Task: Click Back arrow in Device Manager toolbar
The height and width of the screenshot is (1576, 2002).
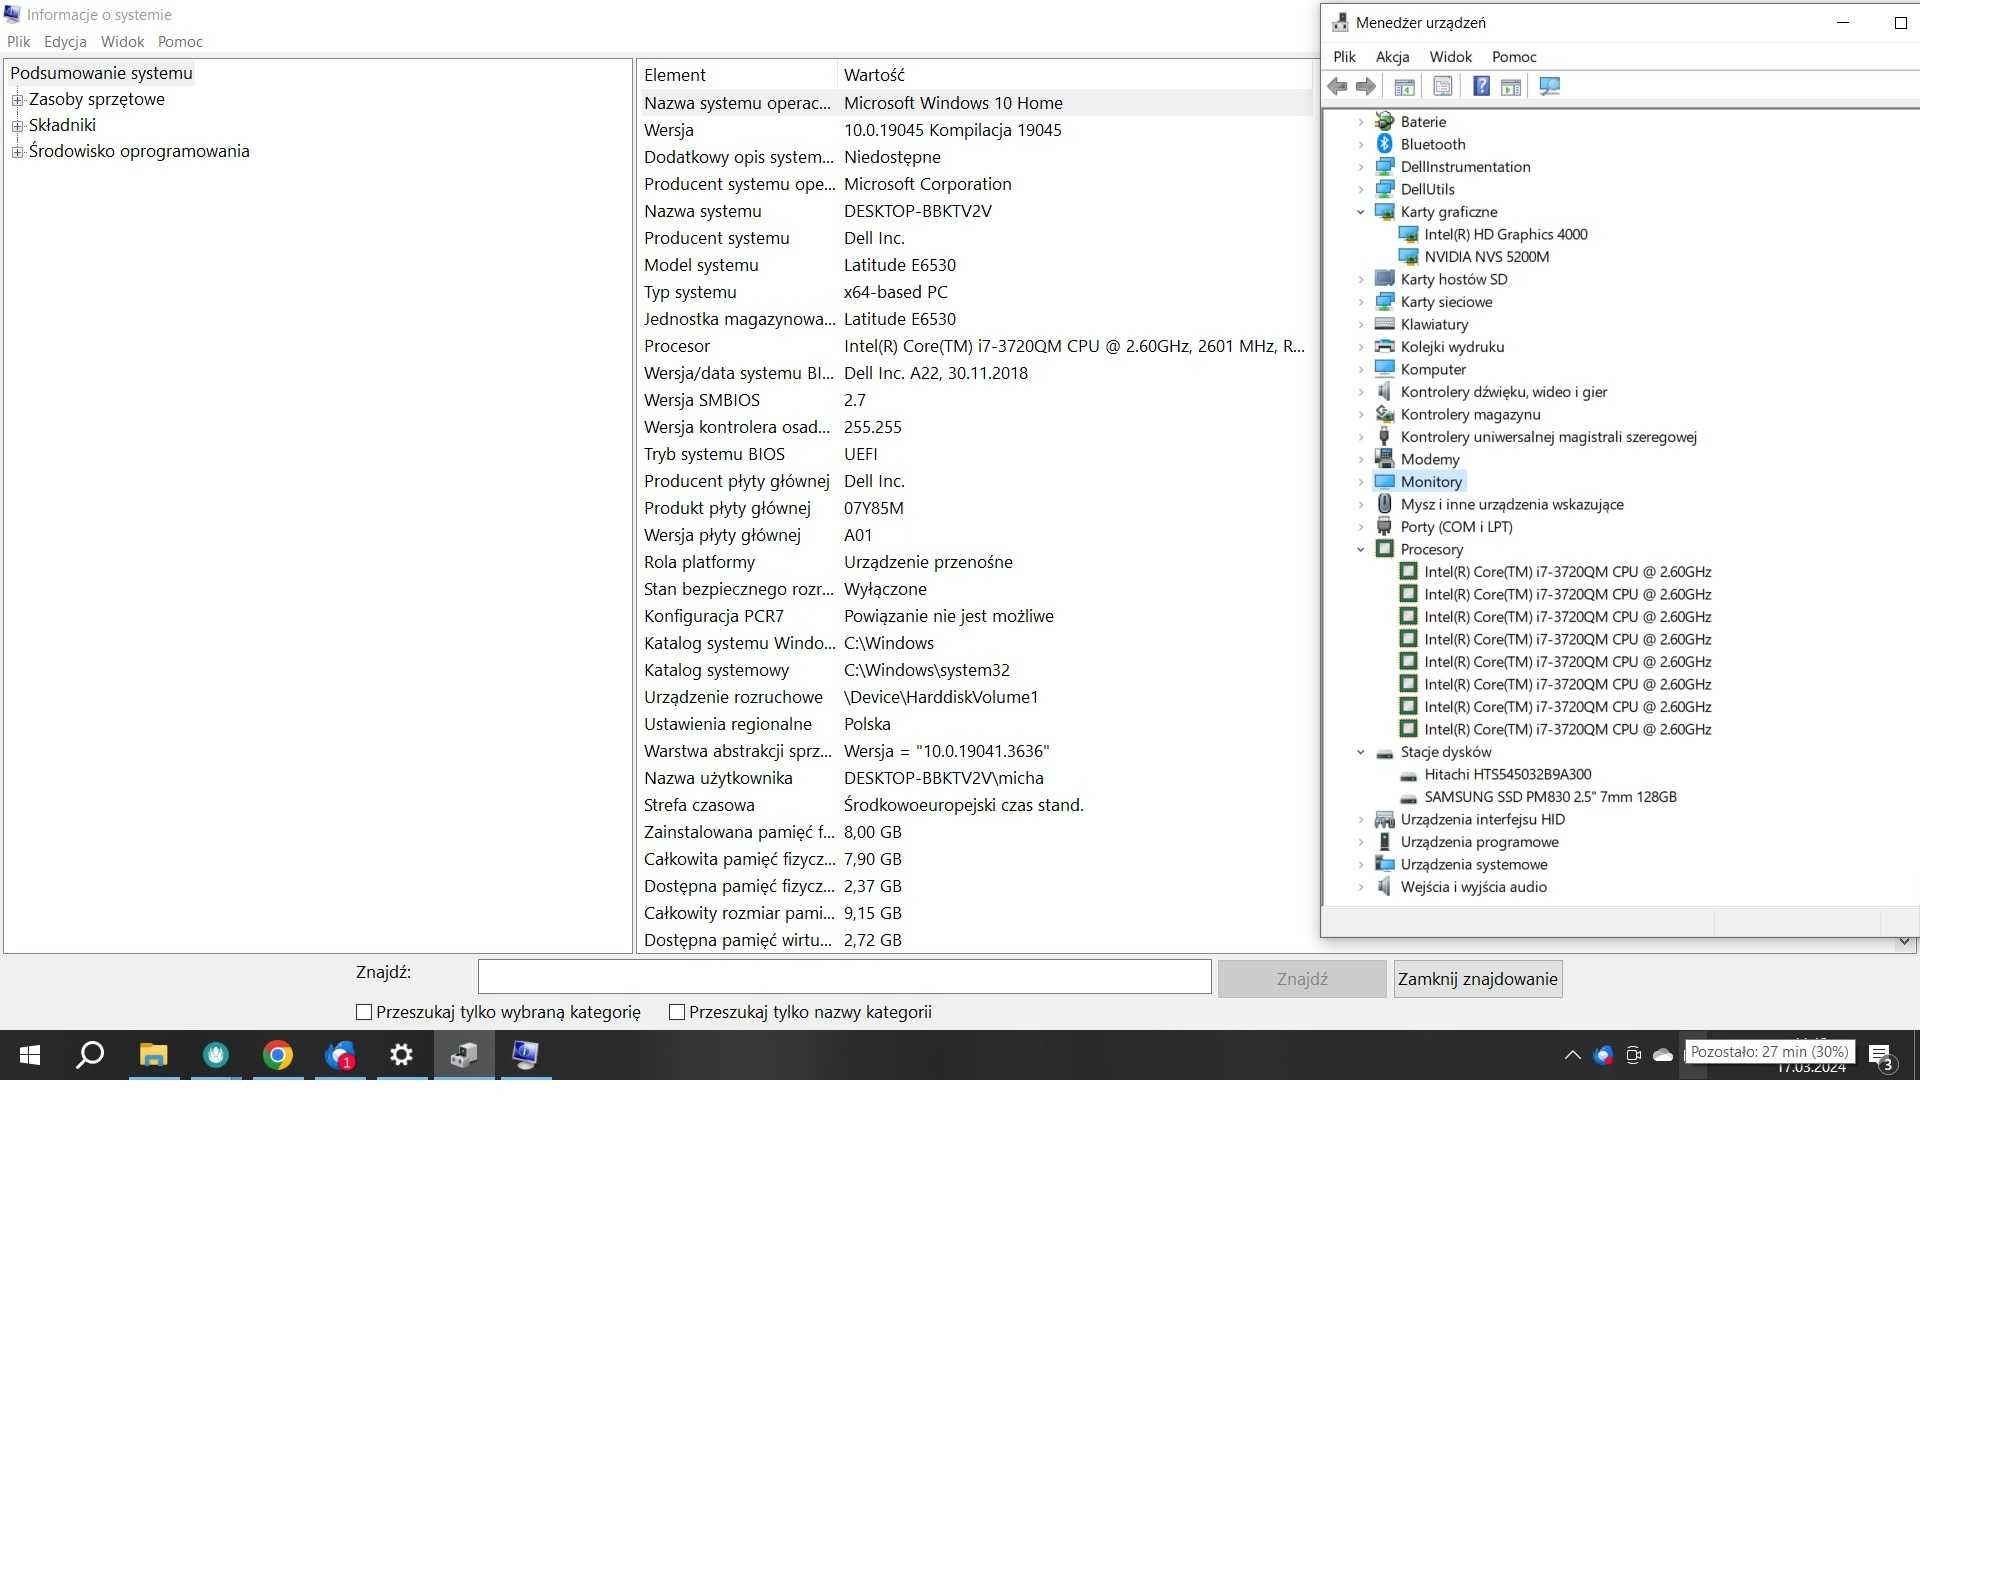Action: point(1337,86)
